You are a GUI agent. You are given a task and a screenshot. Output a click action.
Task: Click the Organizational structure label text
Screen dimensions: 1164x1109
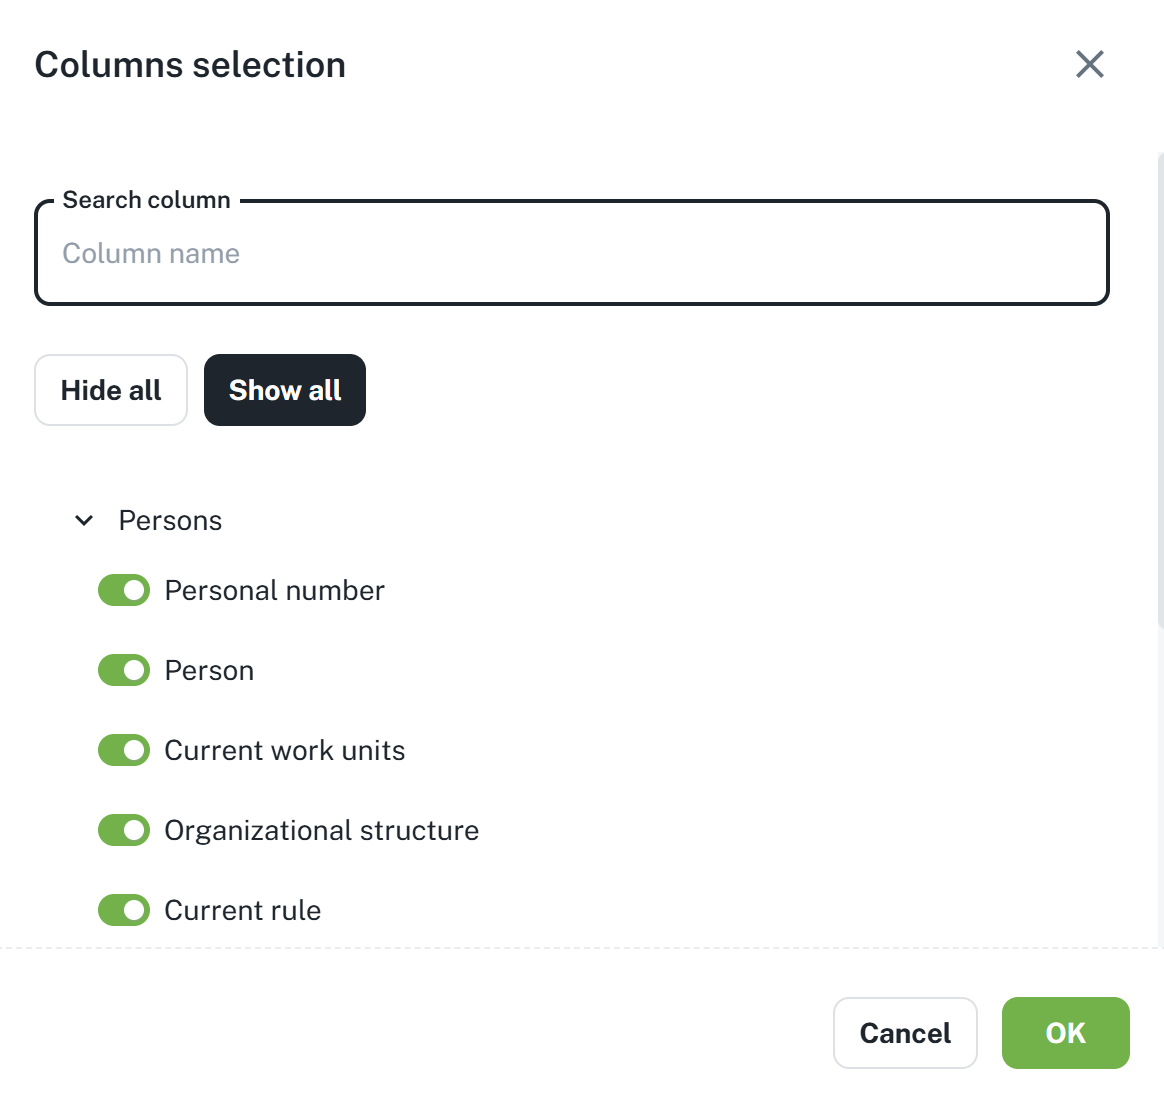click(321, 830)
